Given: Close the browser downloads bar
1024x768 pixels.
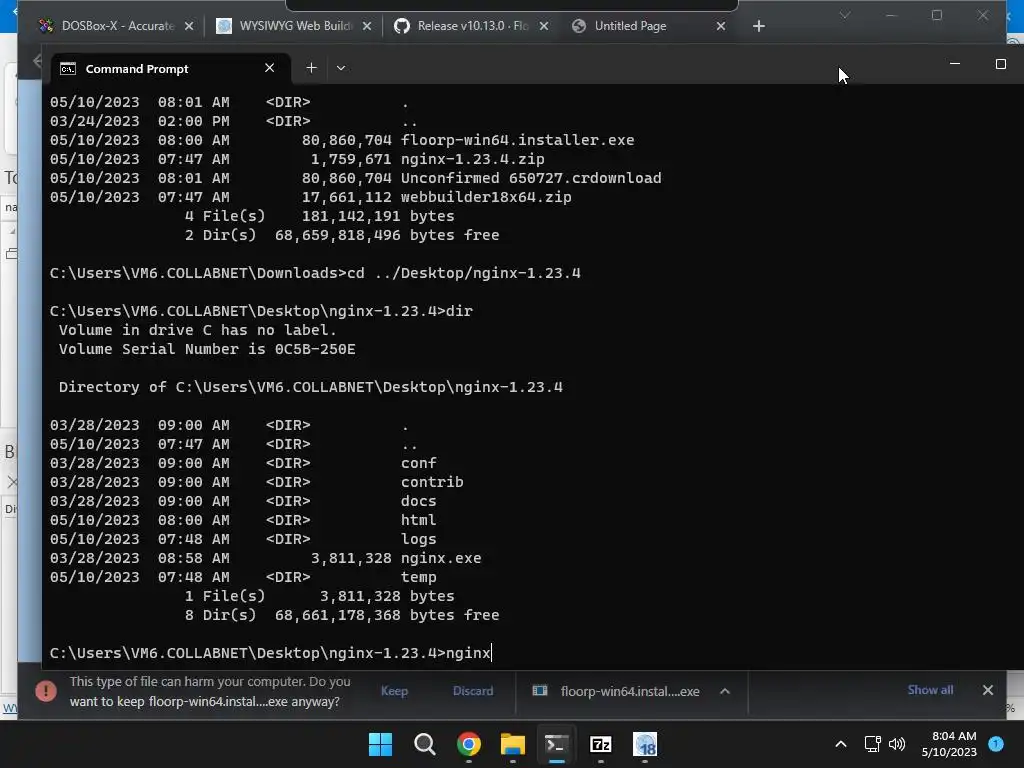Looking at the screenshot, I should pos(988,690).
